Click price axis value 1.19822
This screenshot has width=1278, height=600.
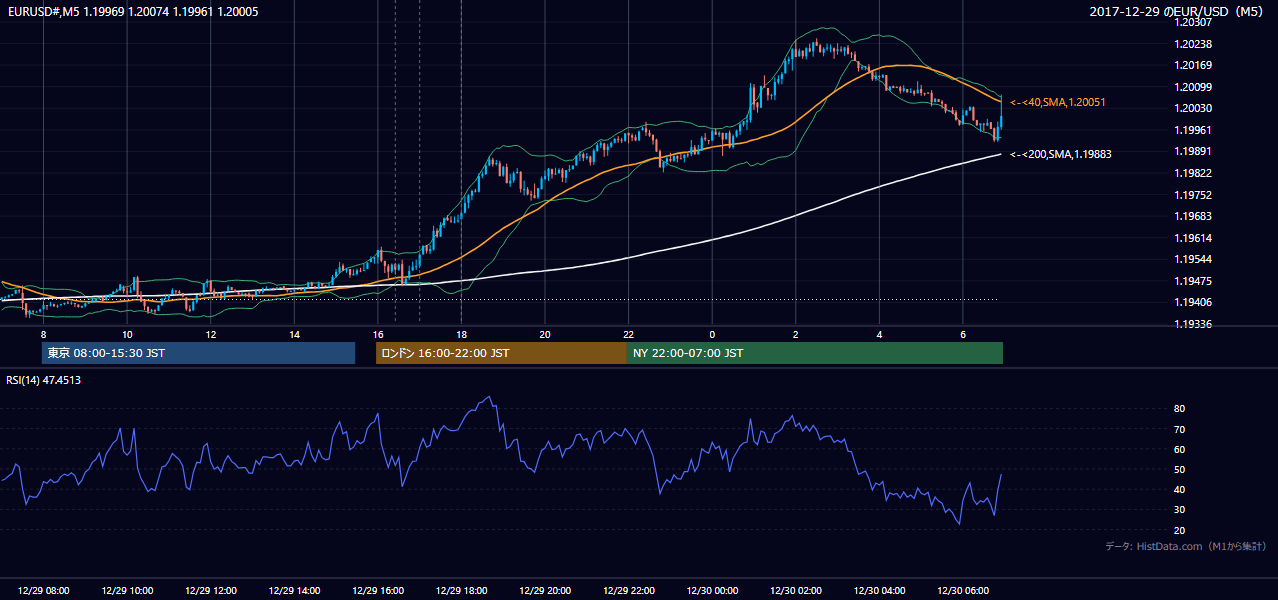(1193, 173)
